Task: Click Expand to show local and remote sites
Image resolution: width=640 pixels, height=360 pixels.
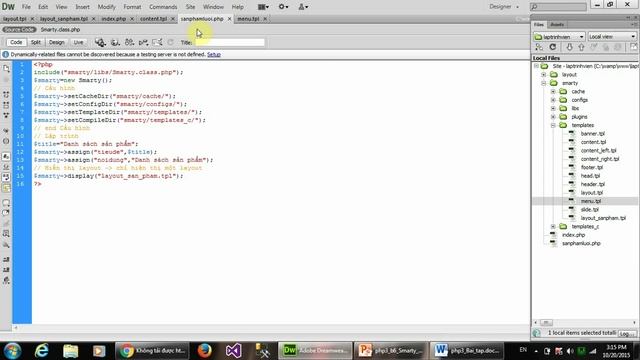Action: (633, 47)
